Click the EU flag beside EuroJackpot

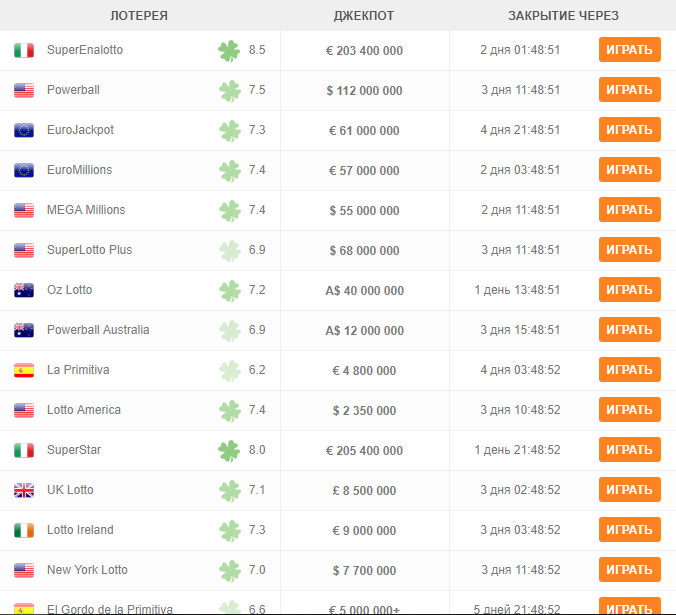coord(24,130)
